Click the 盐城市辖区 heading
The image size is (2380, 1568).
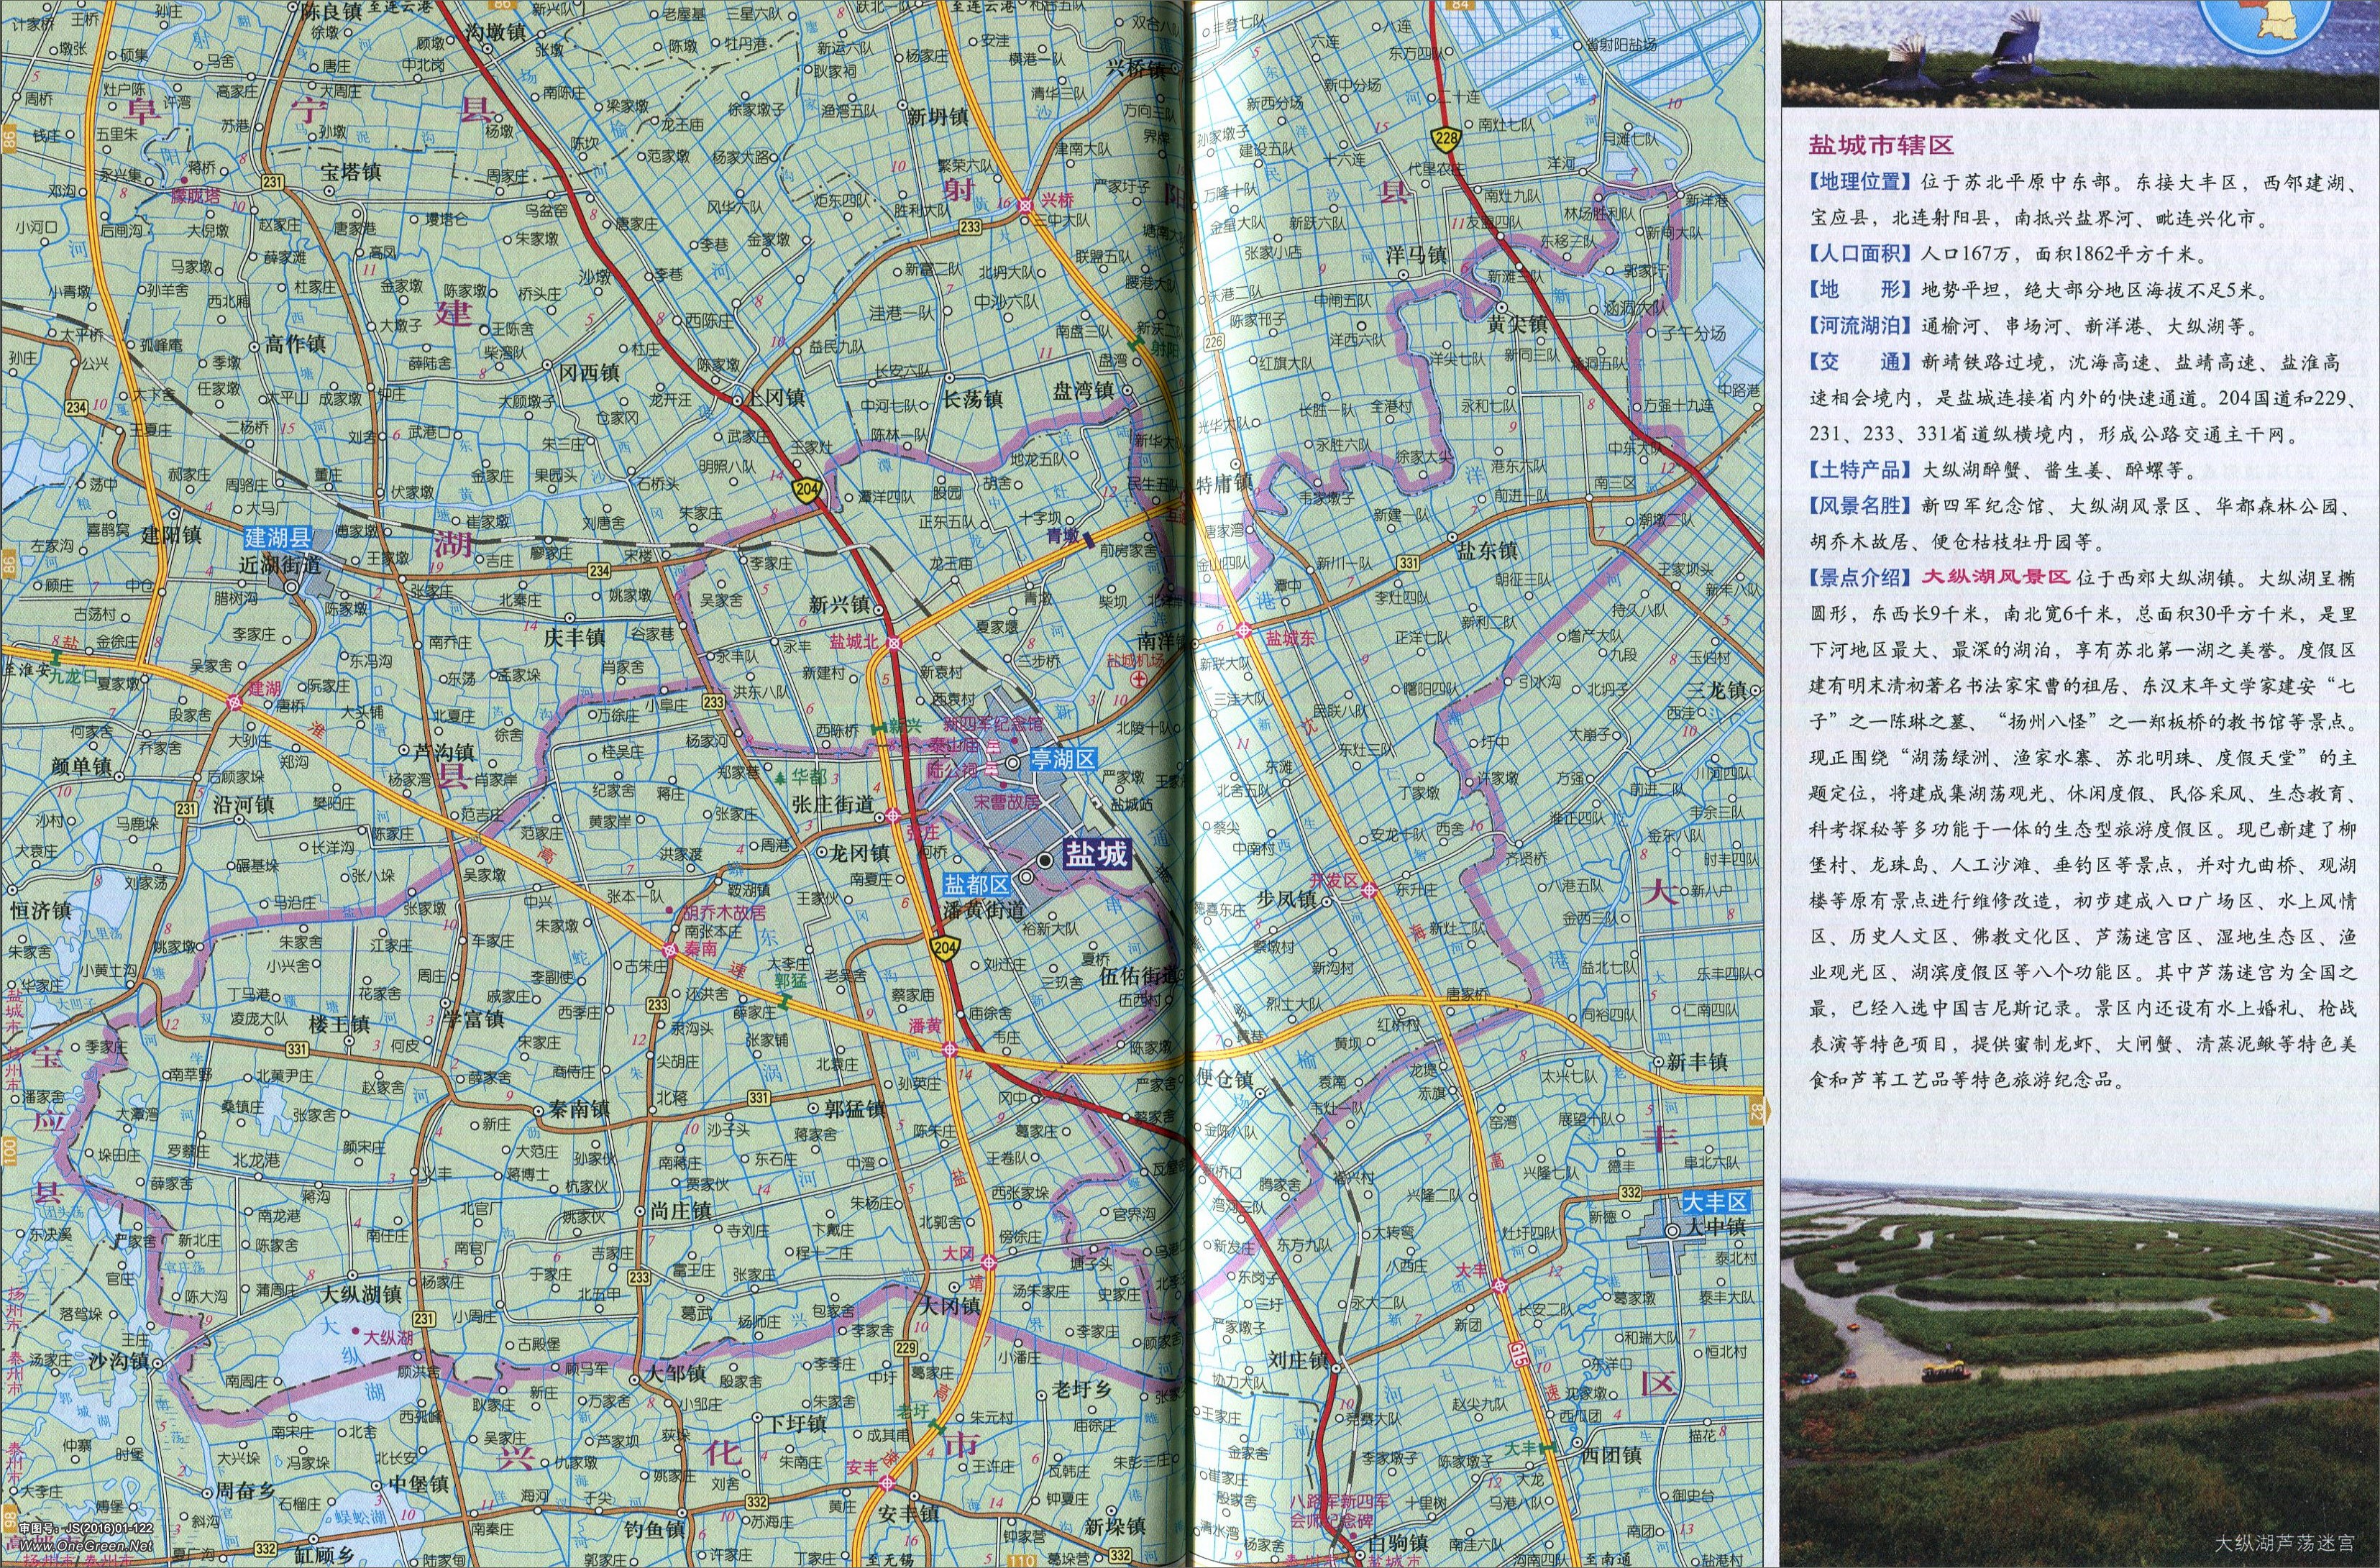click(x=1880, y=146)
